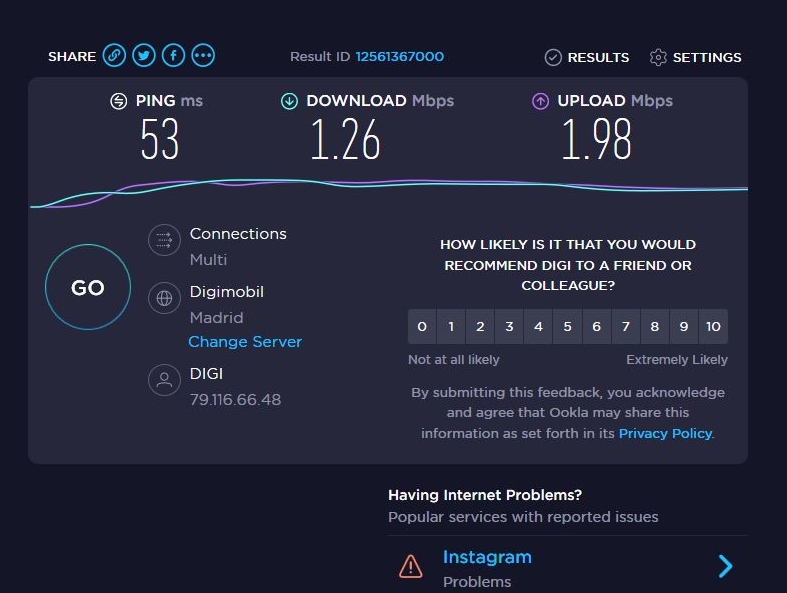
Task: Choose rating 7 for DIGI recommendation
Action: click(626, 327)
